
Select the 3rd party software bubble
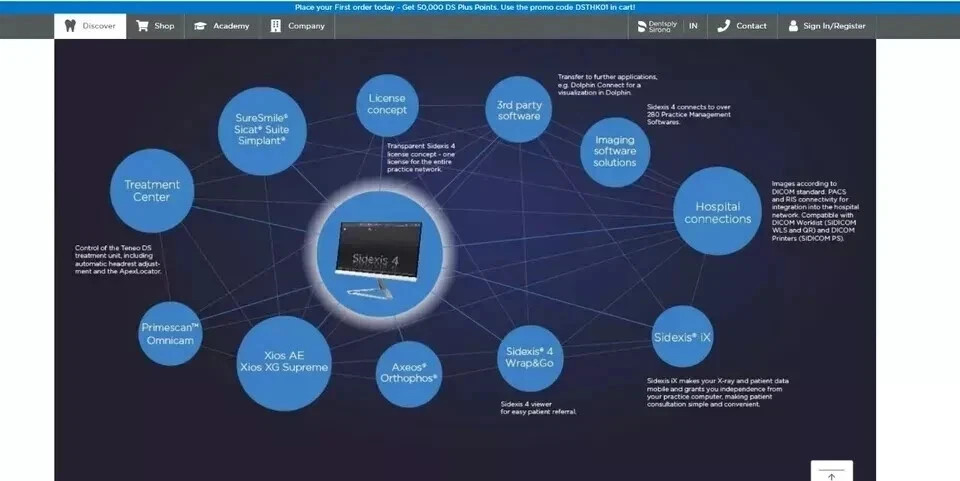[519, 110]
